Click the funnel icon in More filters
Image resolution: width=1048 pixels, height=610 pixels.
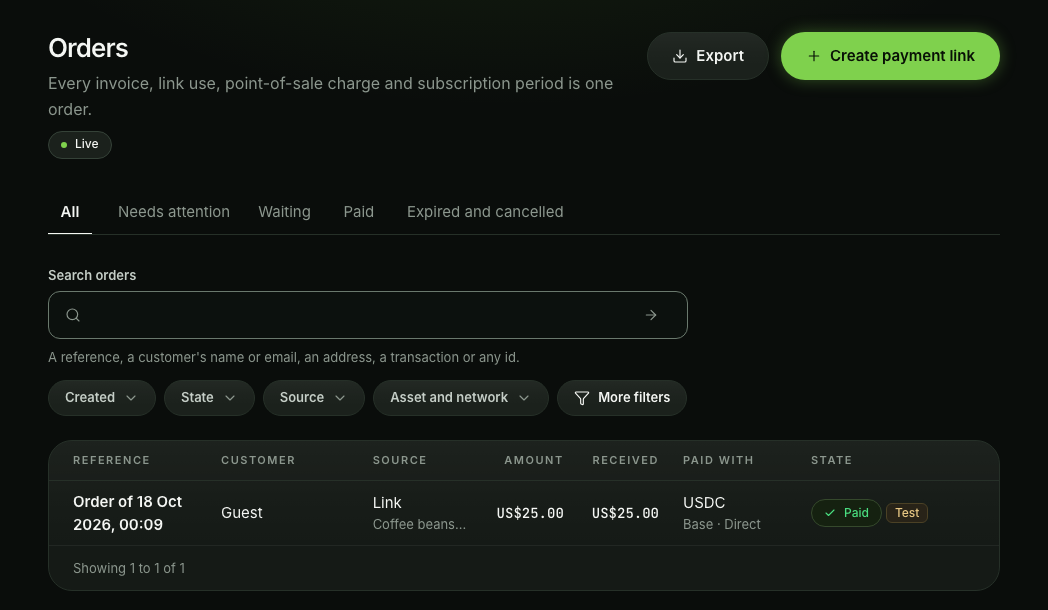[x=581, y=398]
